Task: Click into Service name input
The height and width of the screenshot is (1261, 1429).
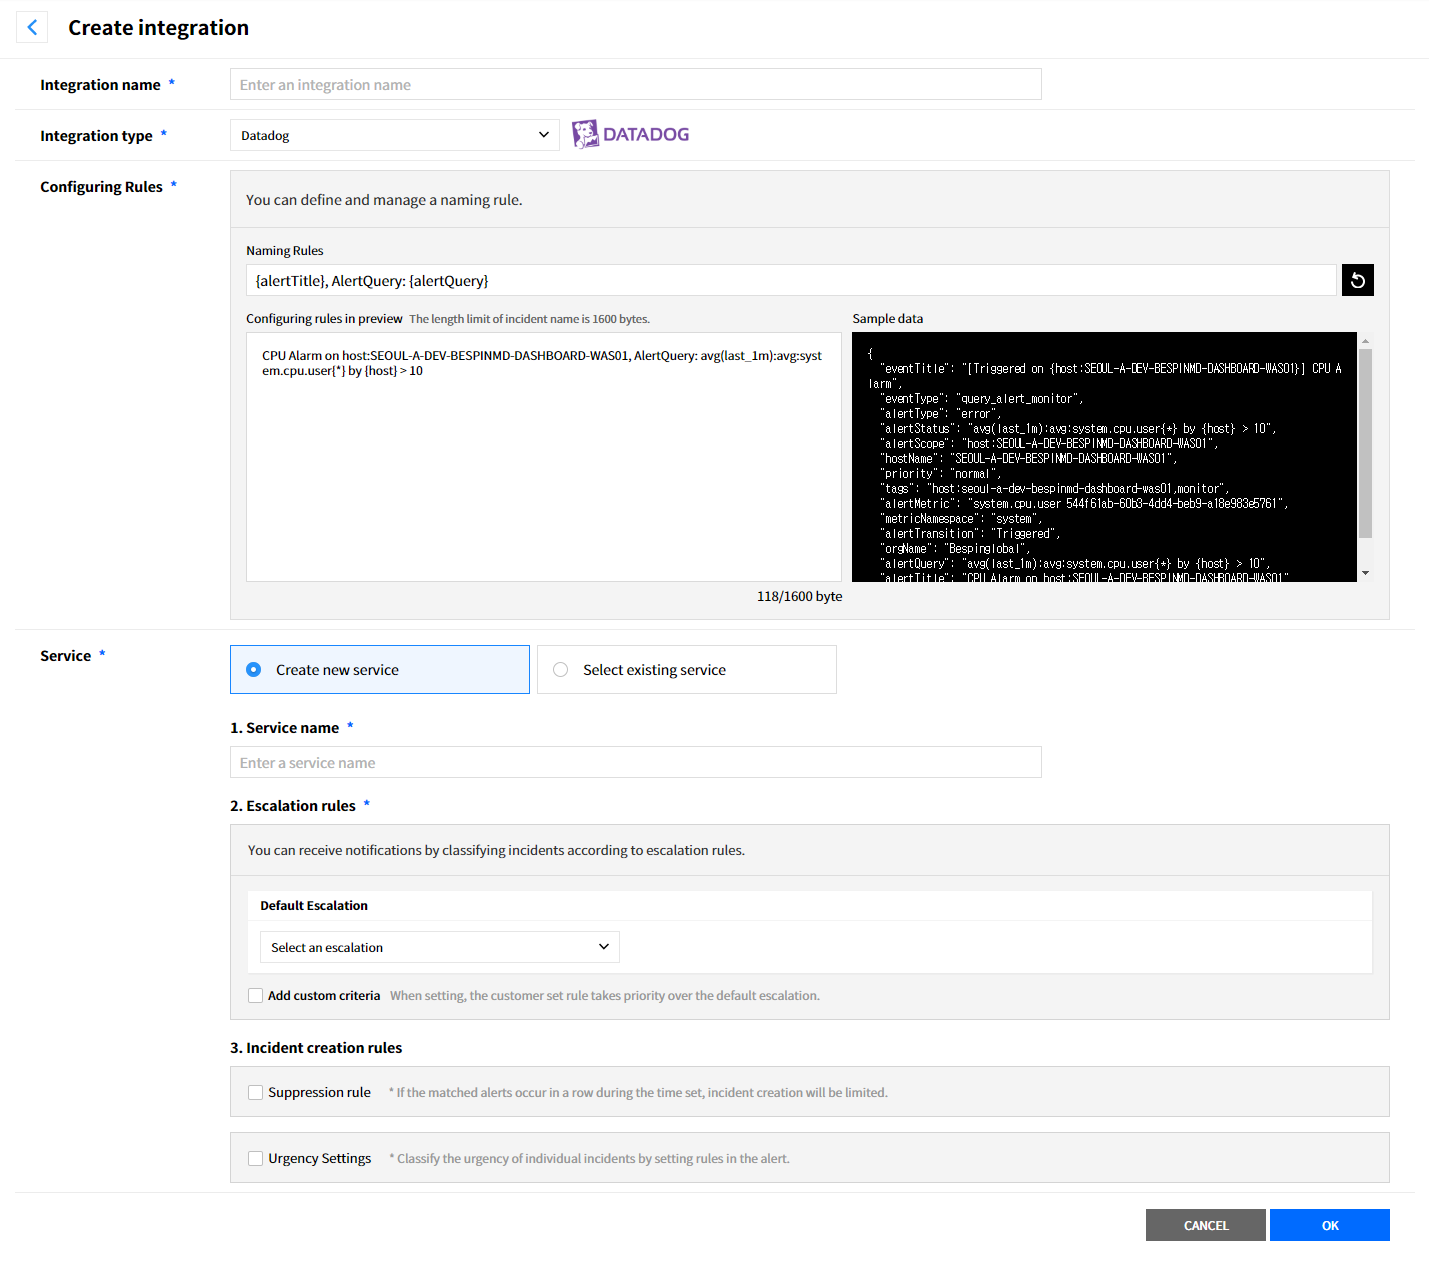Action: coord(635,762)
